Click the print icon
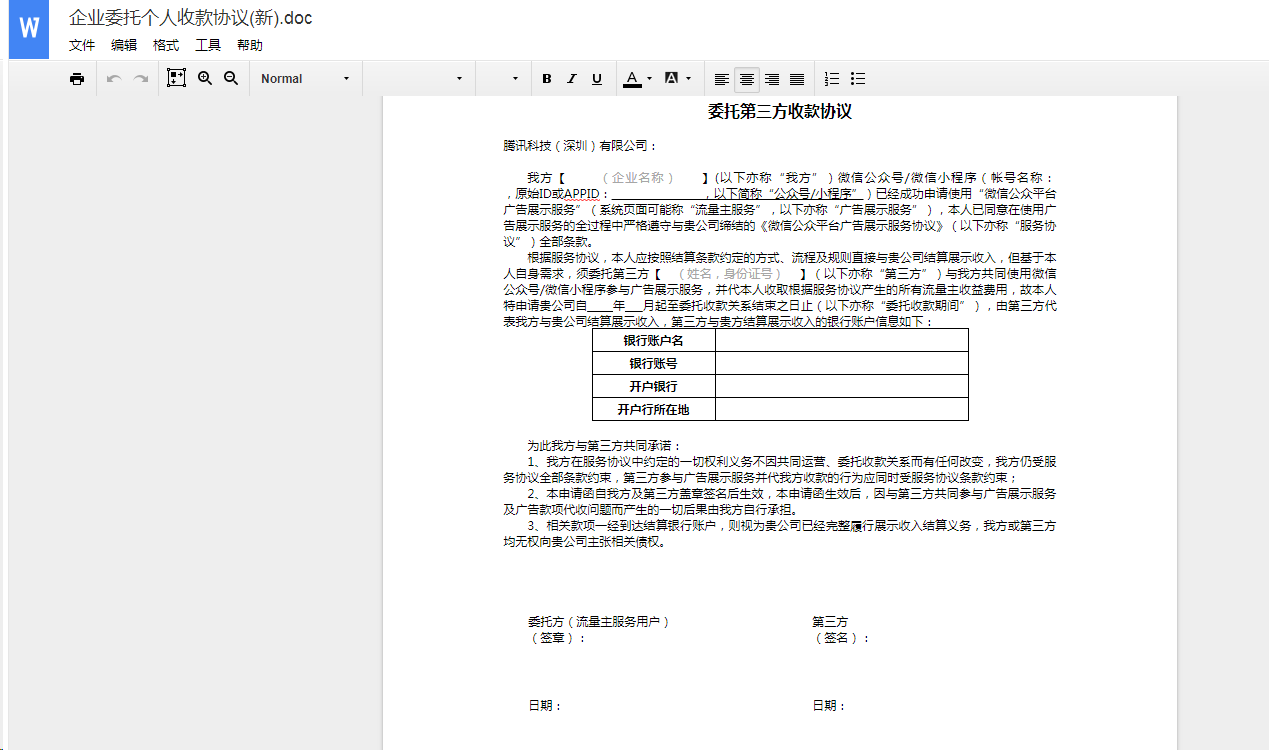The image size is (1269, 750). (77, 79)
